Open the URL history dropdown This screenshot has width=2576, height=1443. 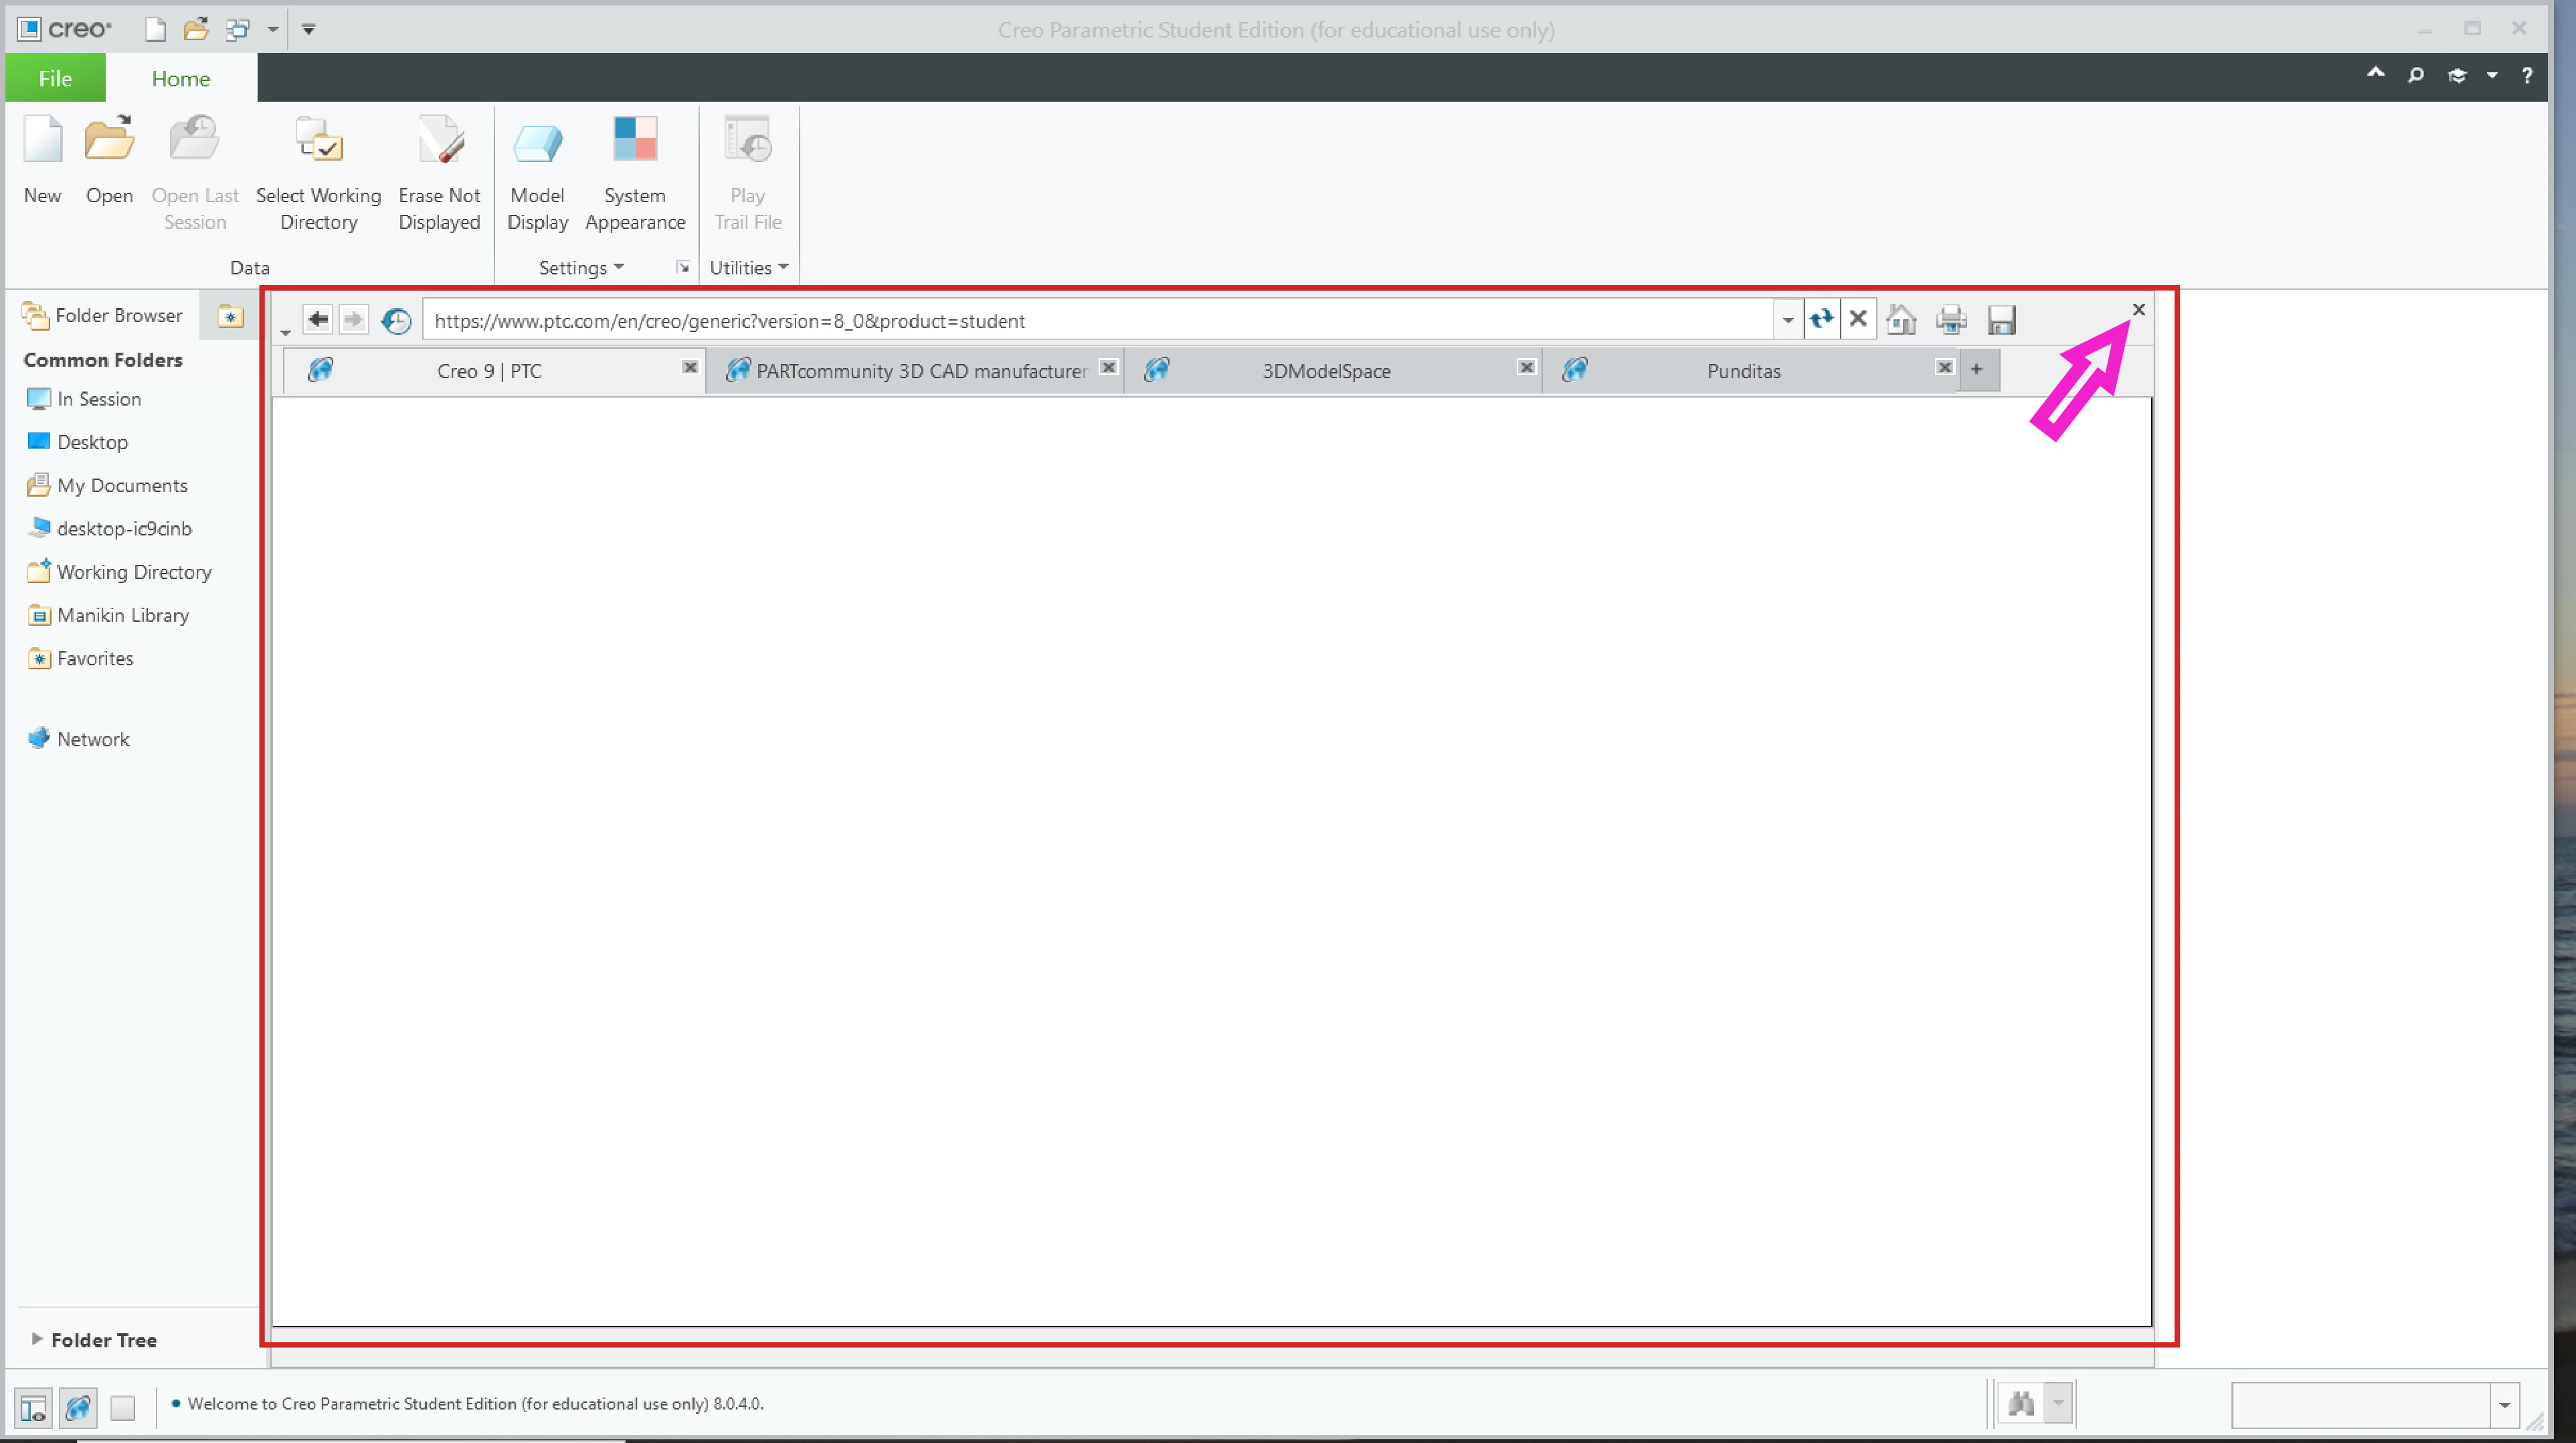tap(1788, 319)
